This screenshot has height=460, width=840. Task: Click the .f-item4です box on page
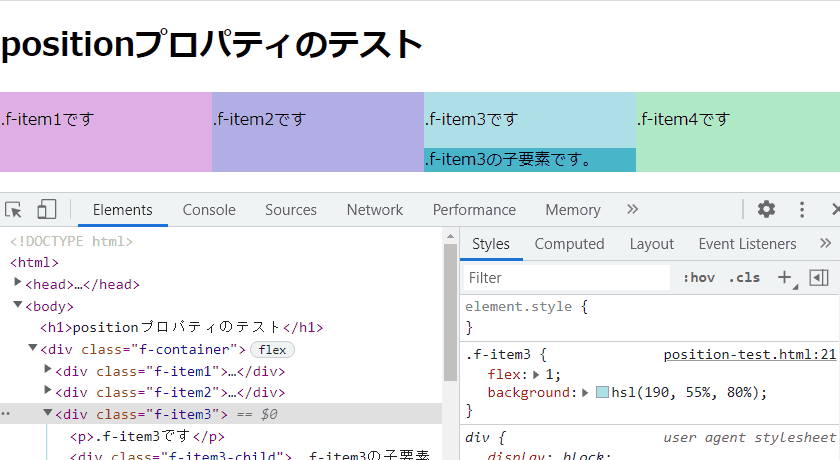pyautogui.click(x=738, y=132)
